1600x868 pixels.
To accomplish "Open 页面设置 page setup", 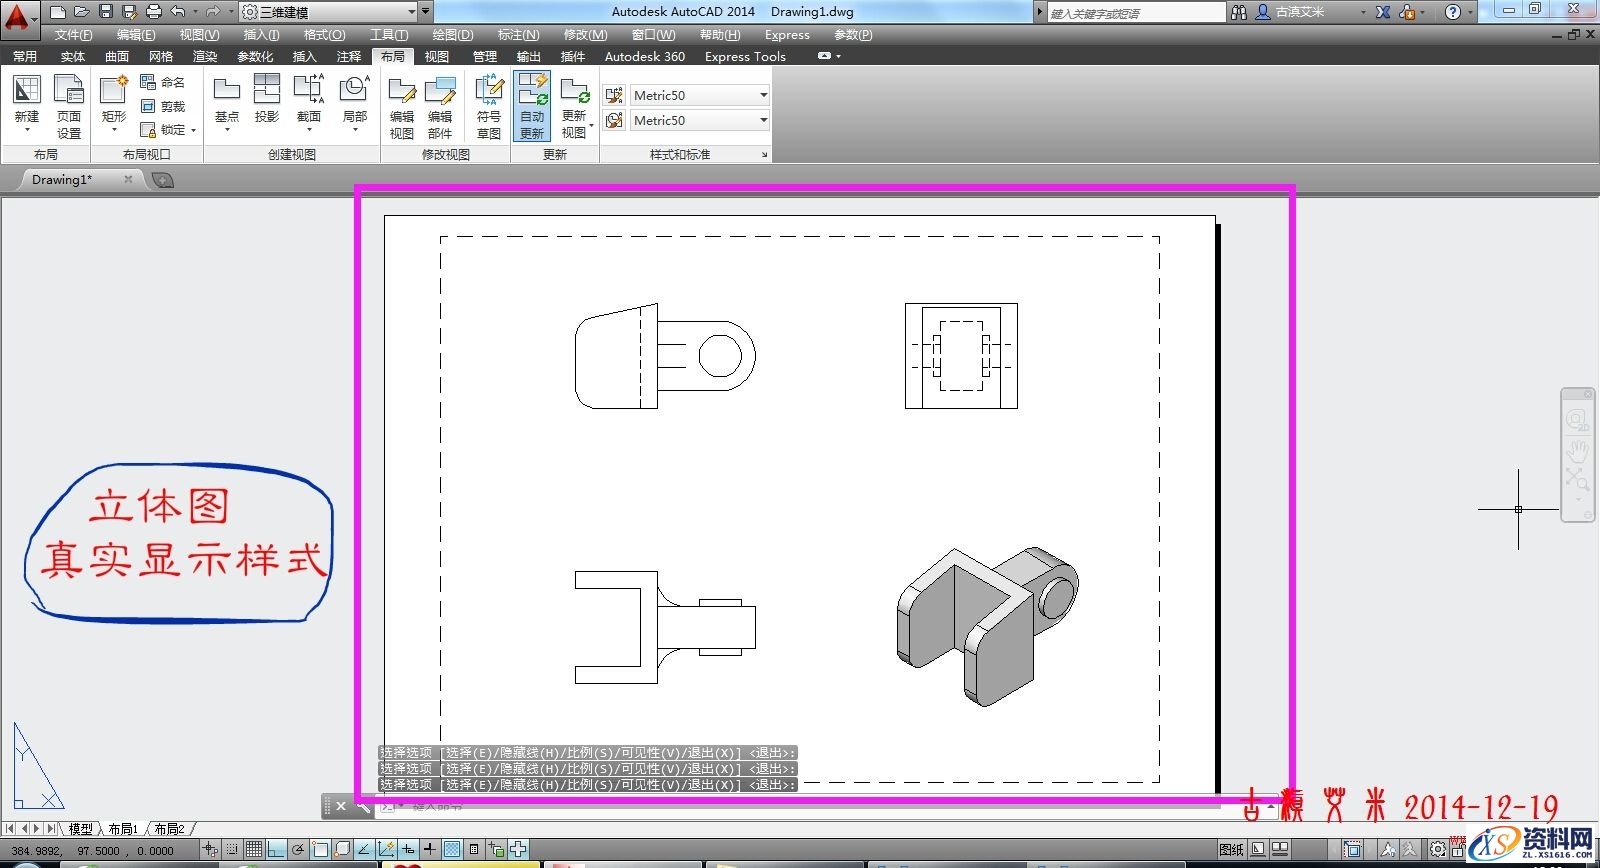I will 68,105.
